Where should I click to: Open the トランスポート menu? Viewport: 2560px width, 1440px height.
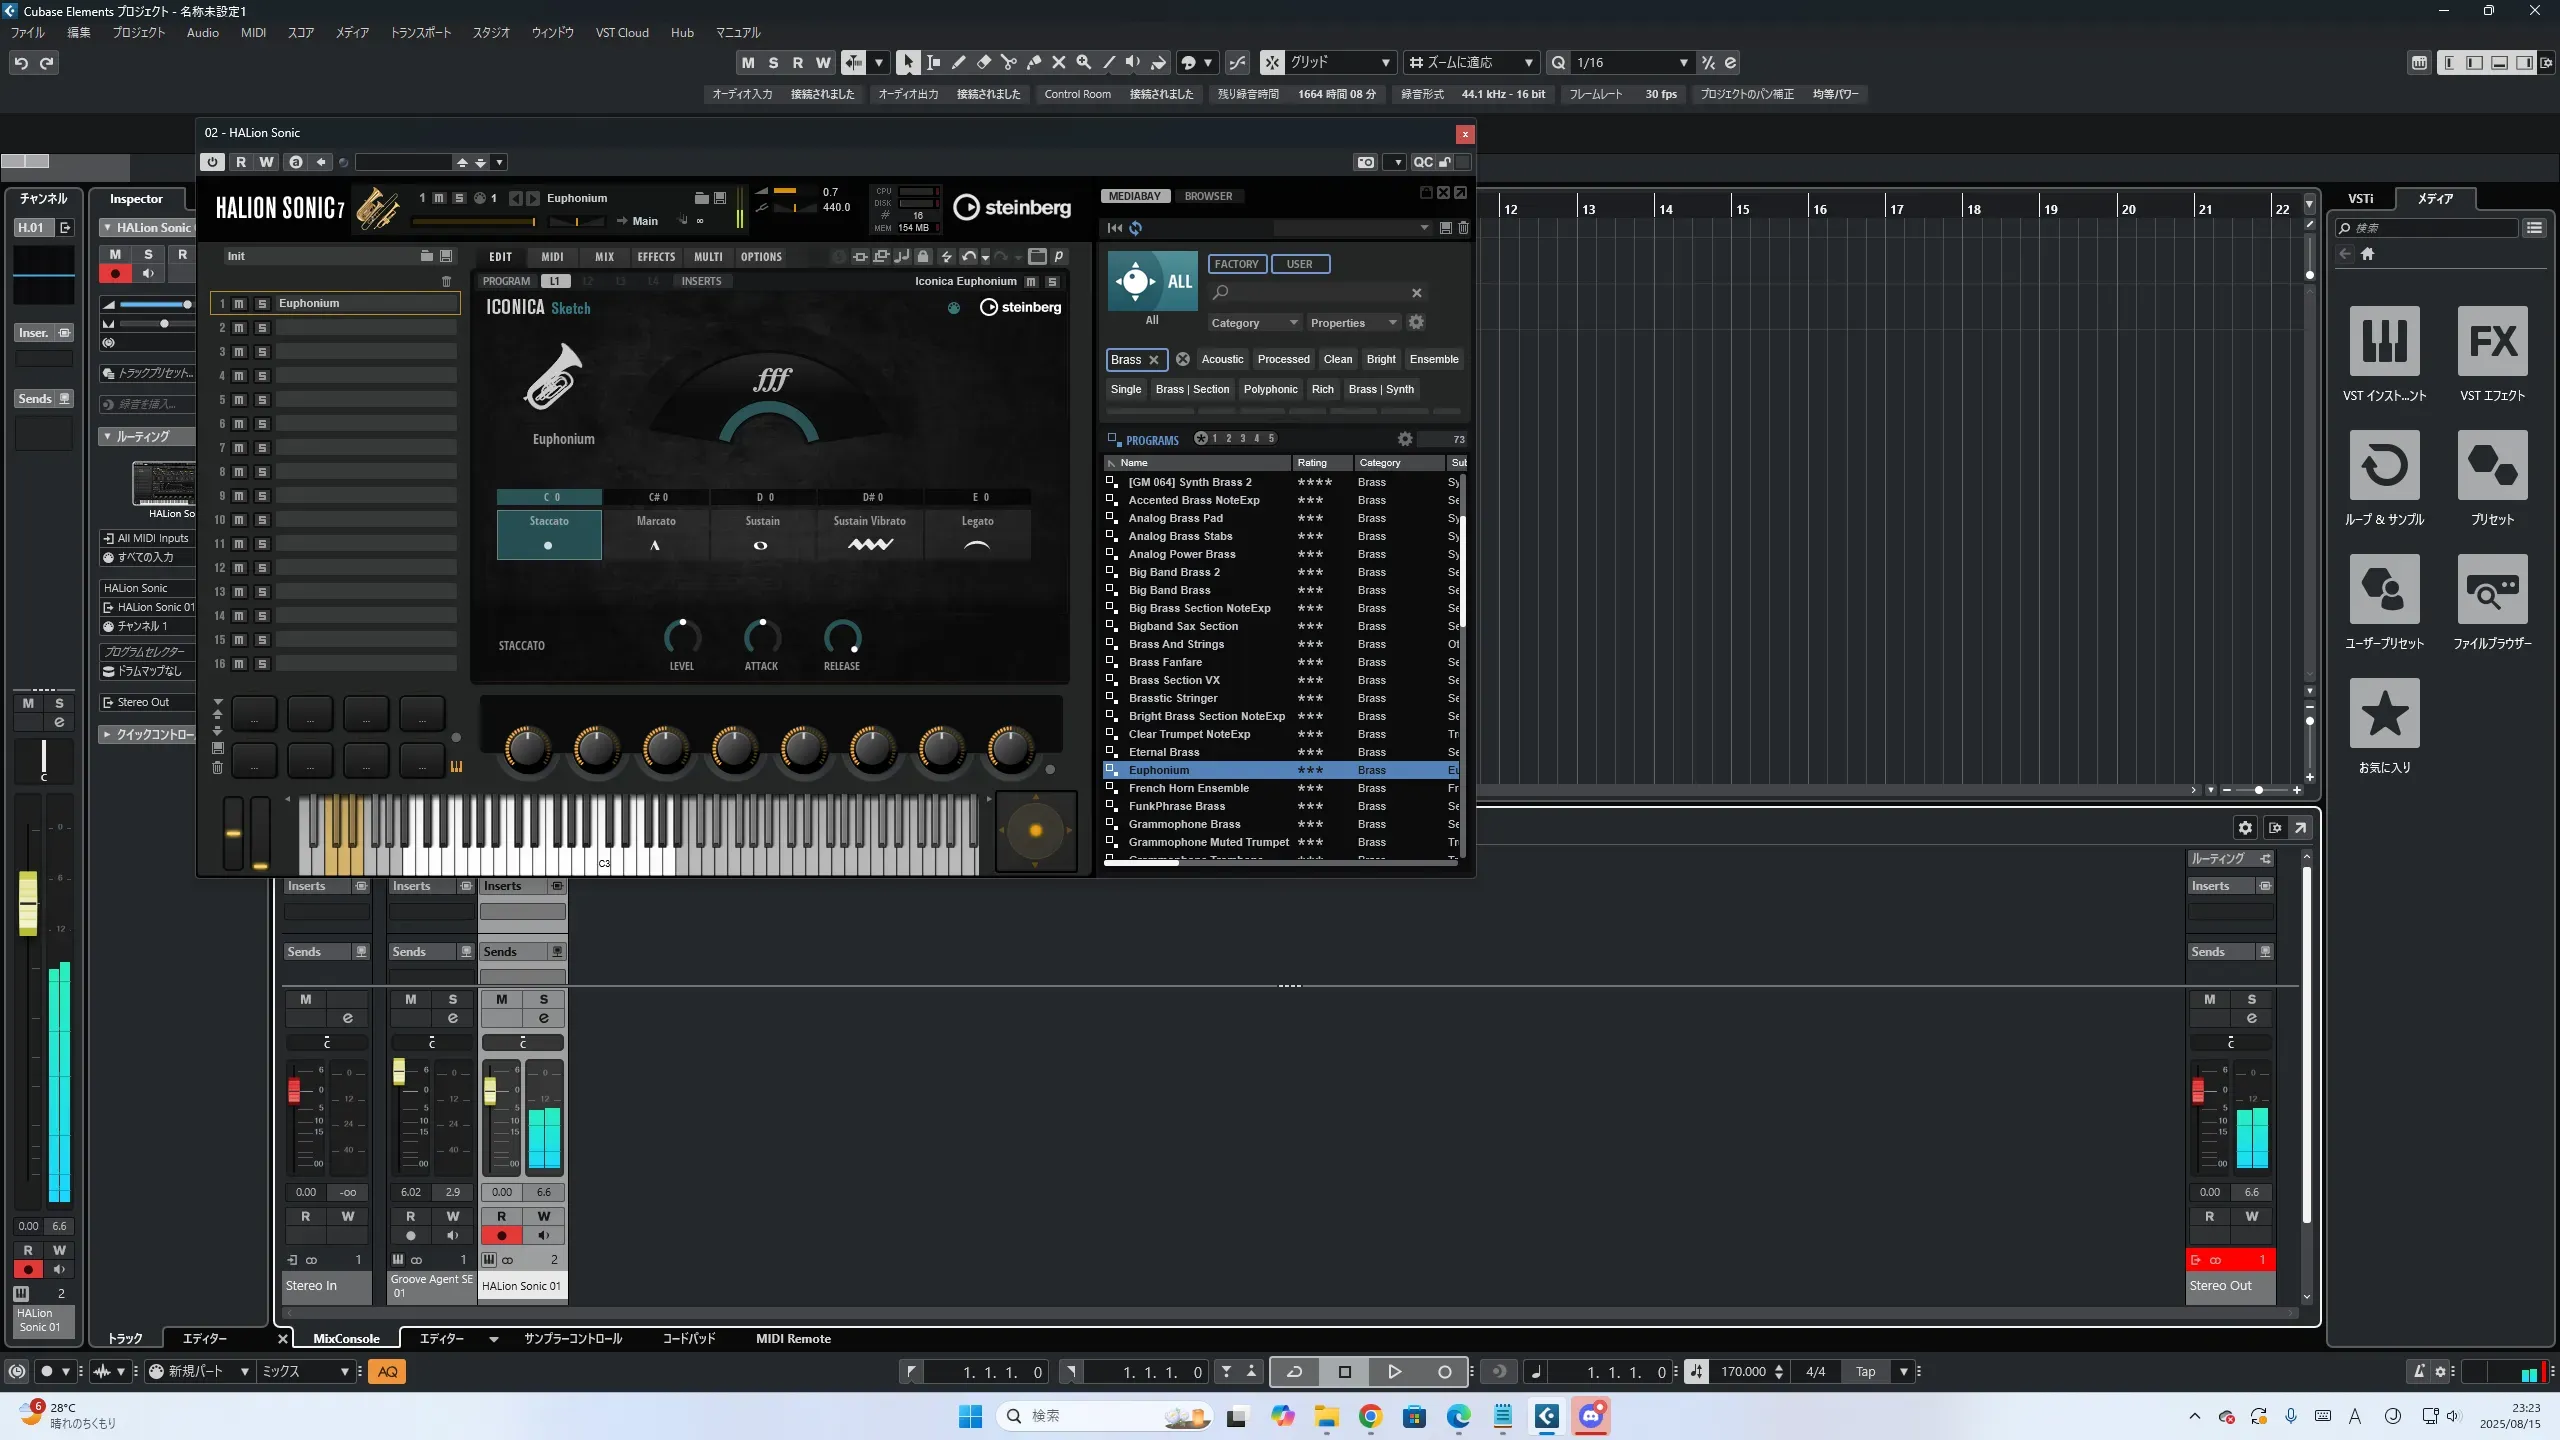(420, 33)
